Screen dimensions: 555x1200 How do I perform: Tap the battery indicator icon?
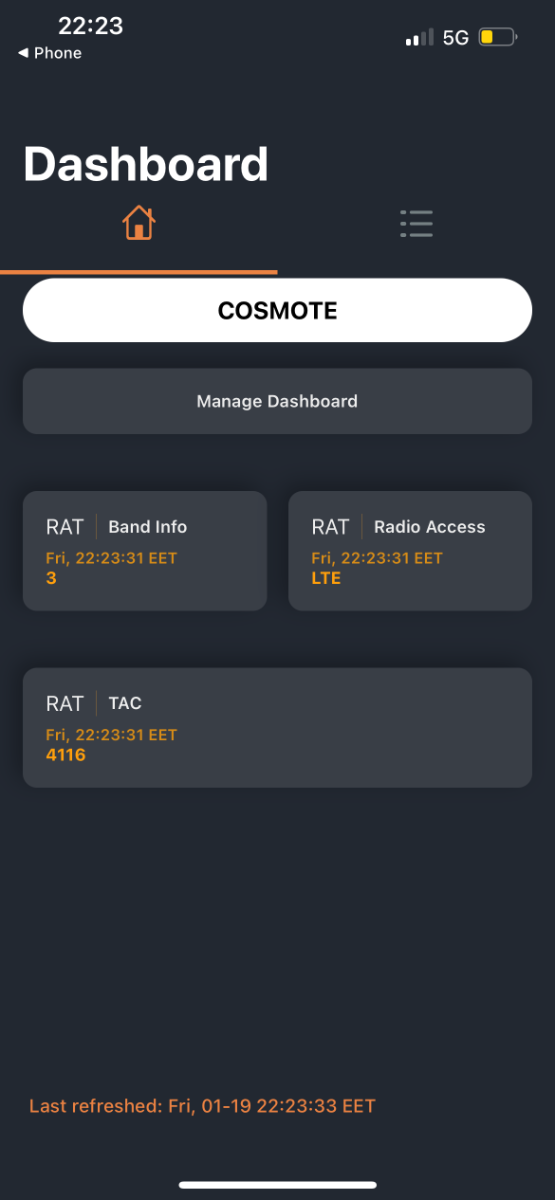point(497,38)
